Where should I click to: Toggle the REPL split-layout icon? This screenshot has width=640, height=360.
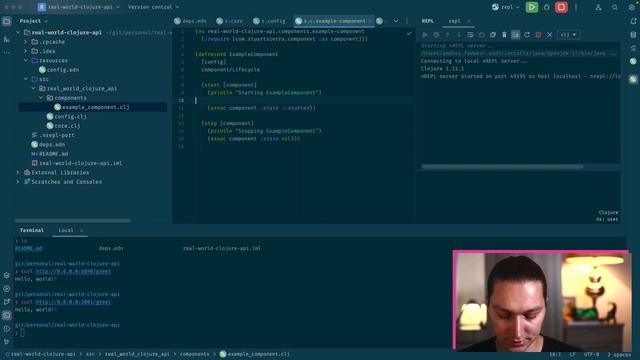pos(516,35)
